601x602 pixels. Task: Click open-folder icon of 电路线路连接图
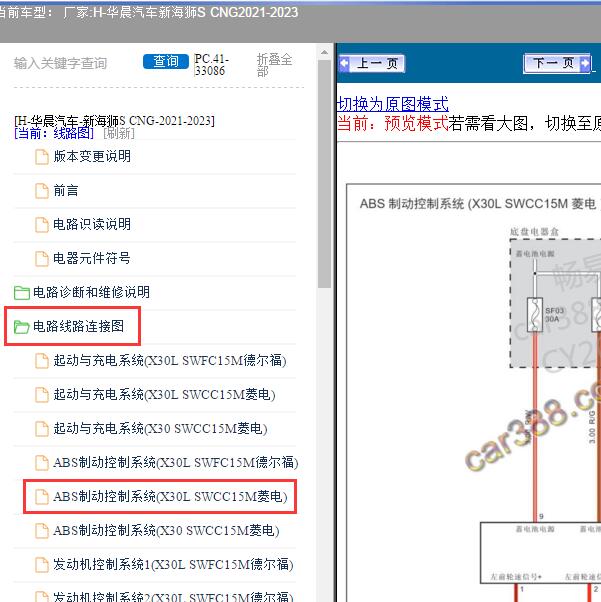(x=22, y=327)
